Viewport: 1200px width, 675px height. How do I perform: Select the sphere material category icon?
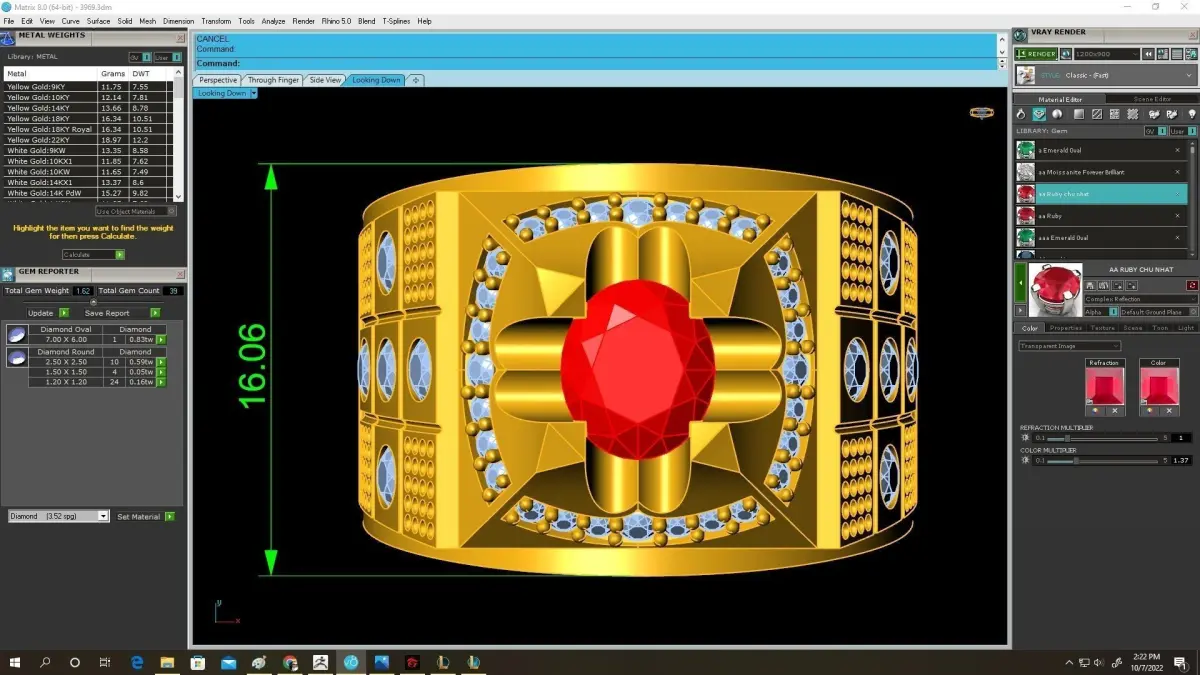[1058, 114]
